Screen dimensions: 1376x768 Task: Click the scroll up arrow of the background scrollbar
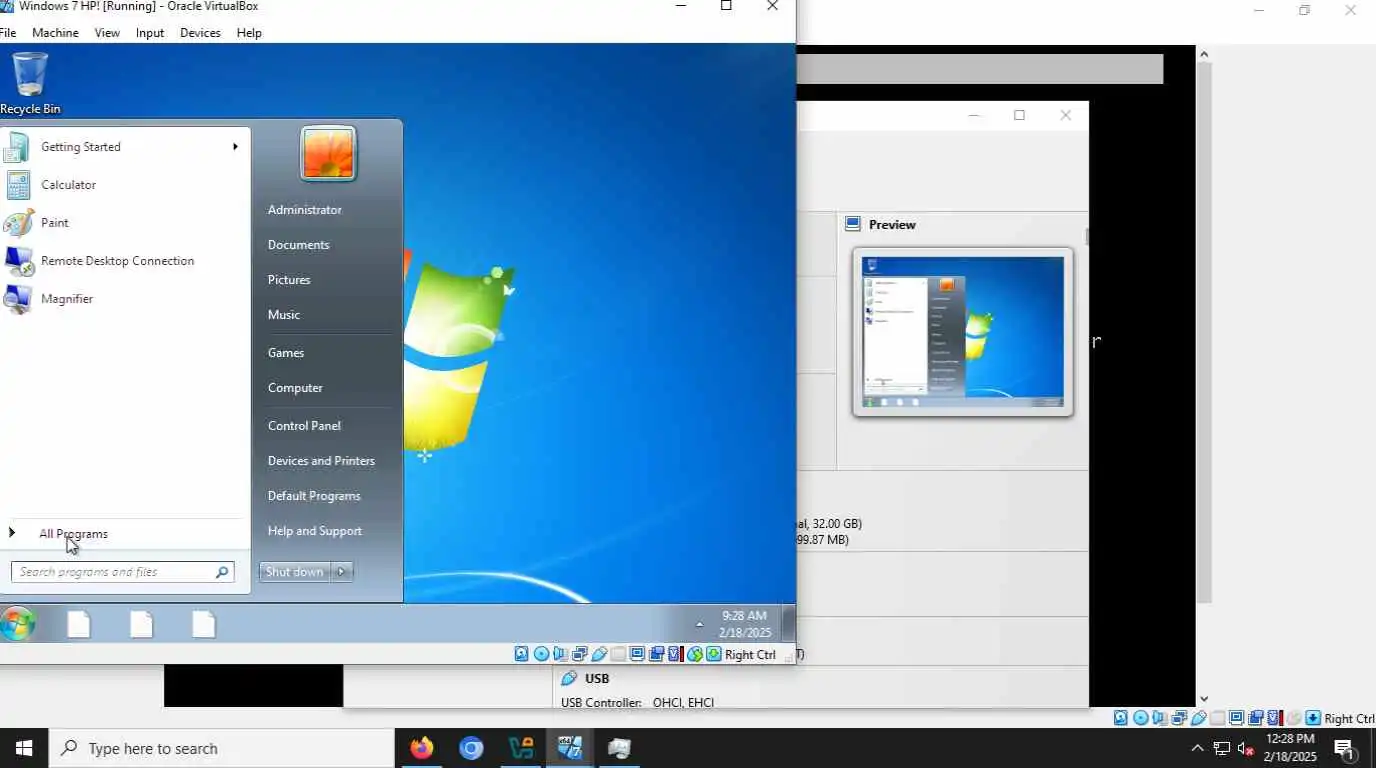1204,54
